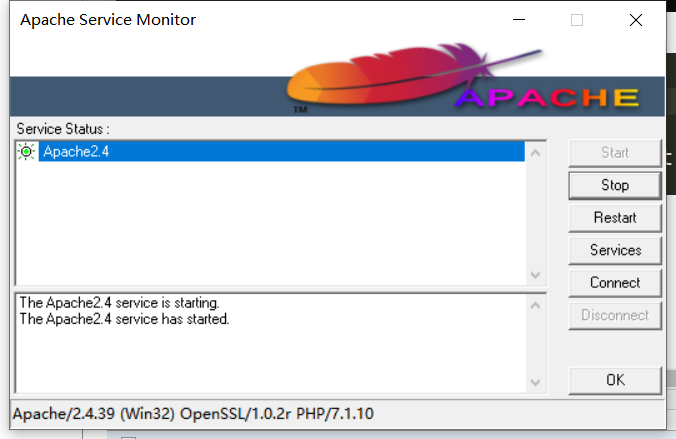Click the disabled Start button
Viewport: 676px width, 439px height.
(x=615, y=153)
